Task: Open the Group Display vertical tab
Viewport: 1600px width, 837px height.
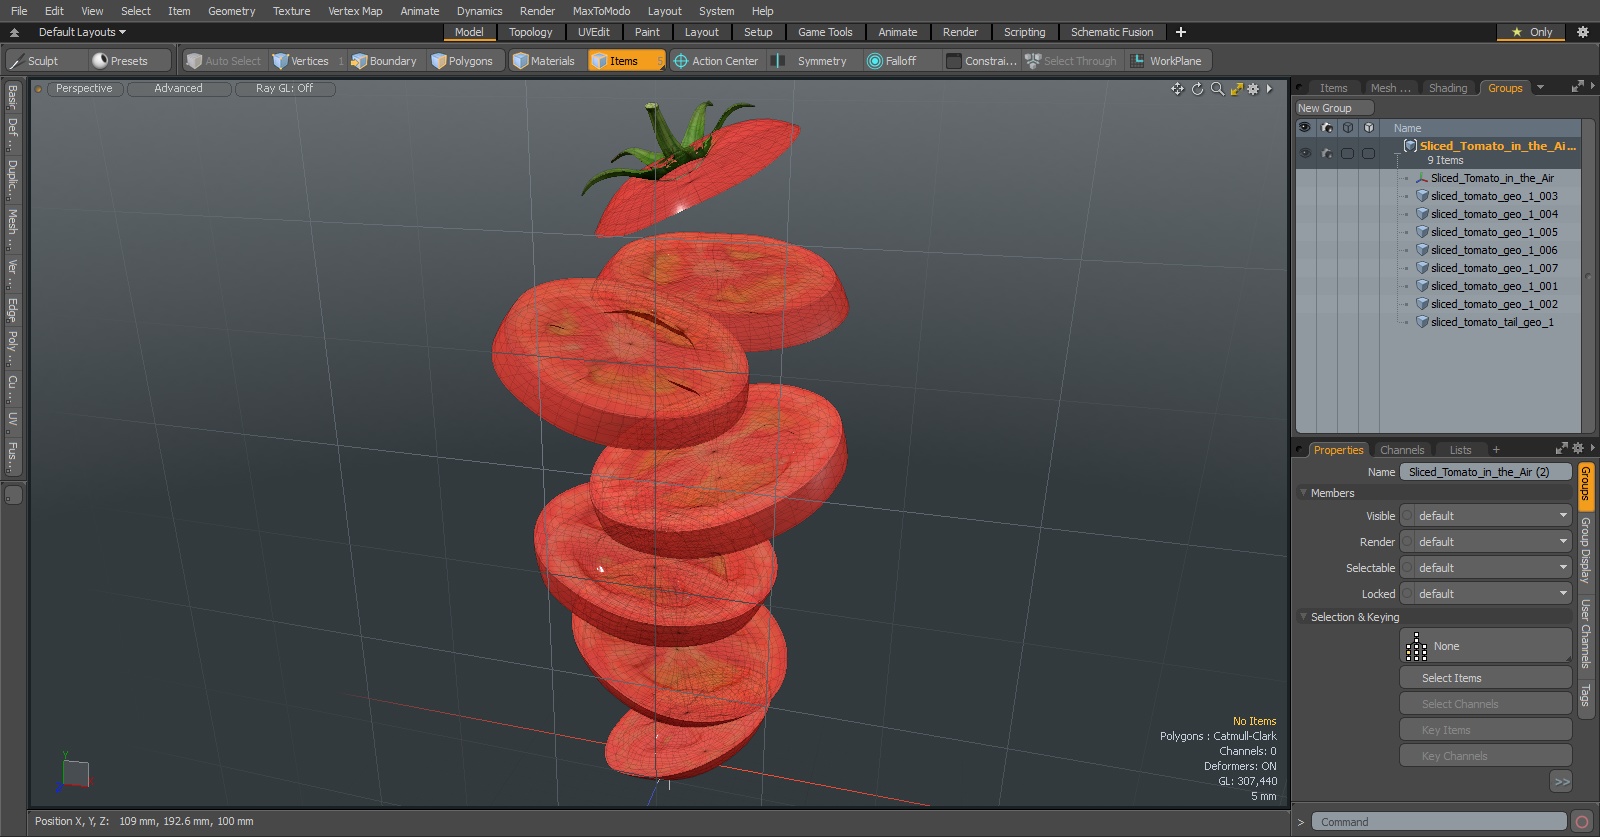Action: point(1585,550)
